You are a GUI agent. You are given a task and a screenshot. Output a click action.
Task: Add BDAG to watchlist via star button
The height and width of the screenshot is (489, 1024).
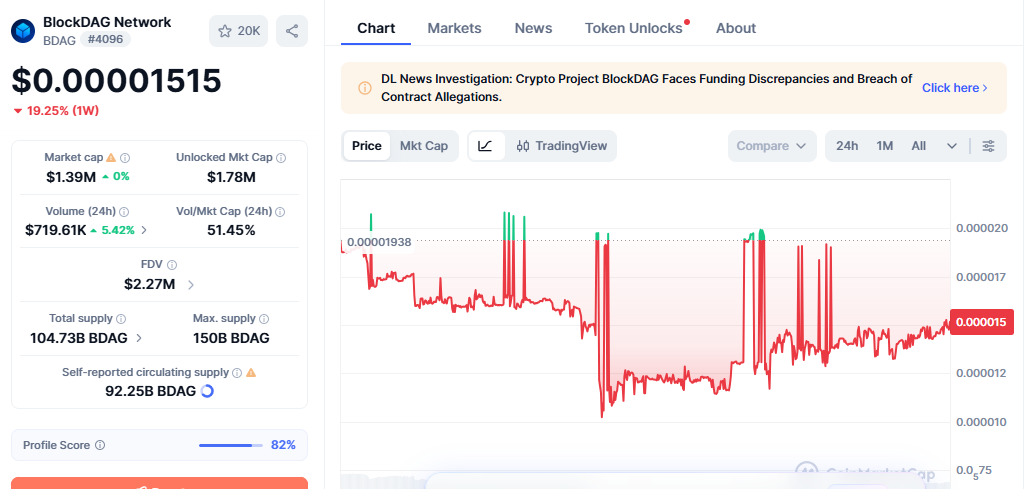pos(238,31)
